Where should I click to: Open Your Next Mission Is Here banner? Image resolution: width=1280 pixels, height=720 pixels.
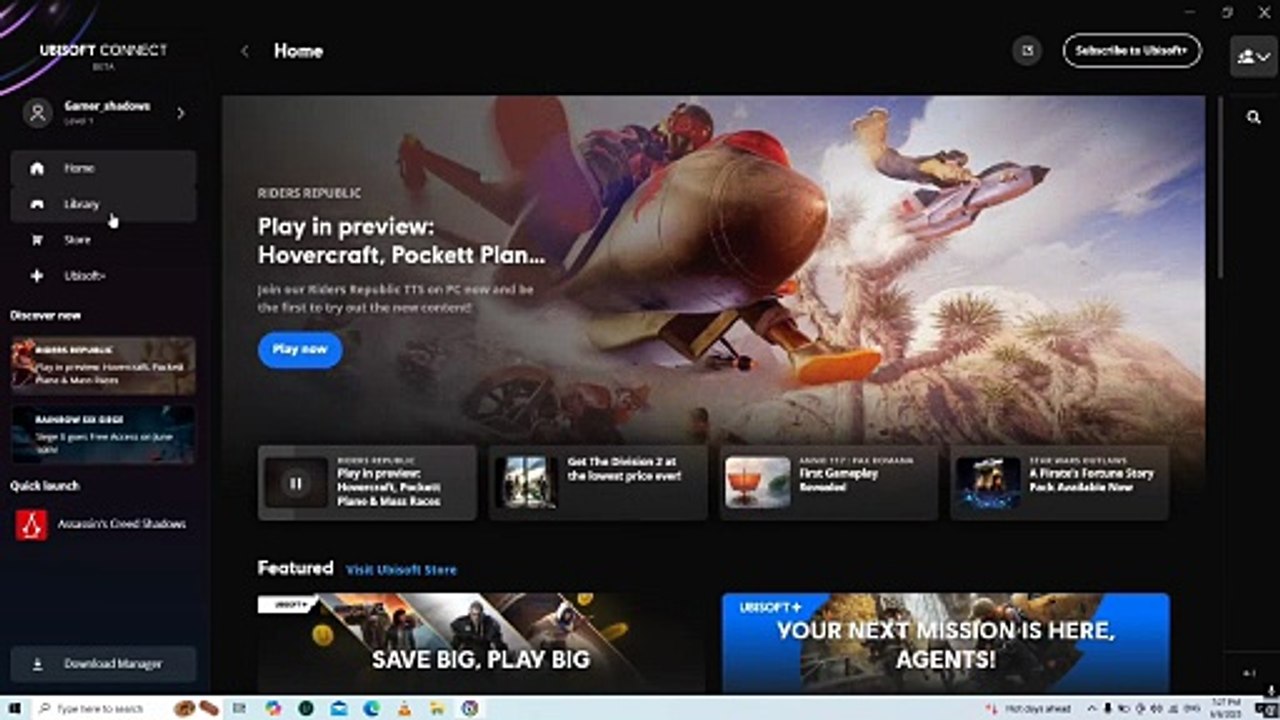(x=946, y=643)
